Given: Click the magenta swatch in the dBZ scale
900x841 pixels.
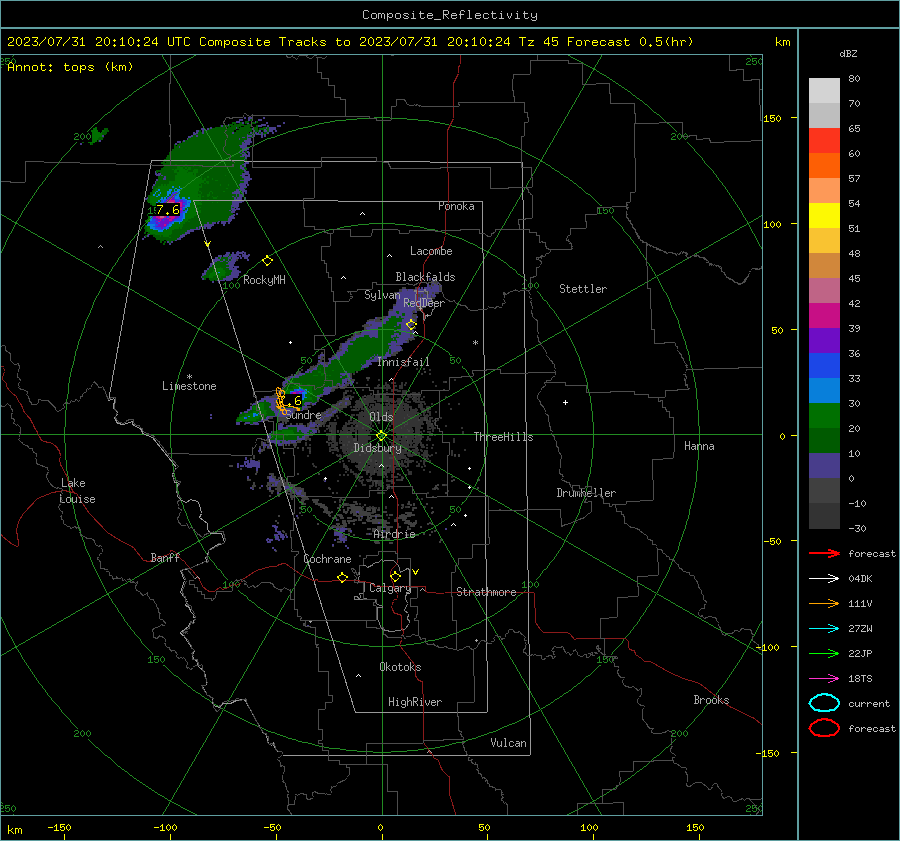Looking at the screenshot, I should pyautogui.click(x=824, y=315).
